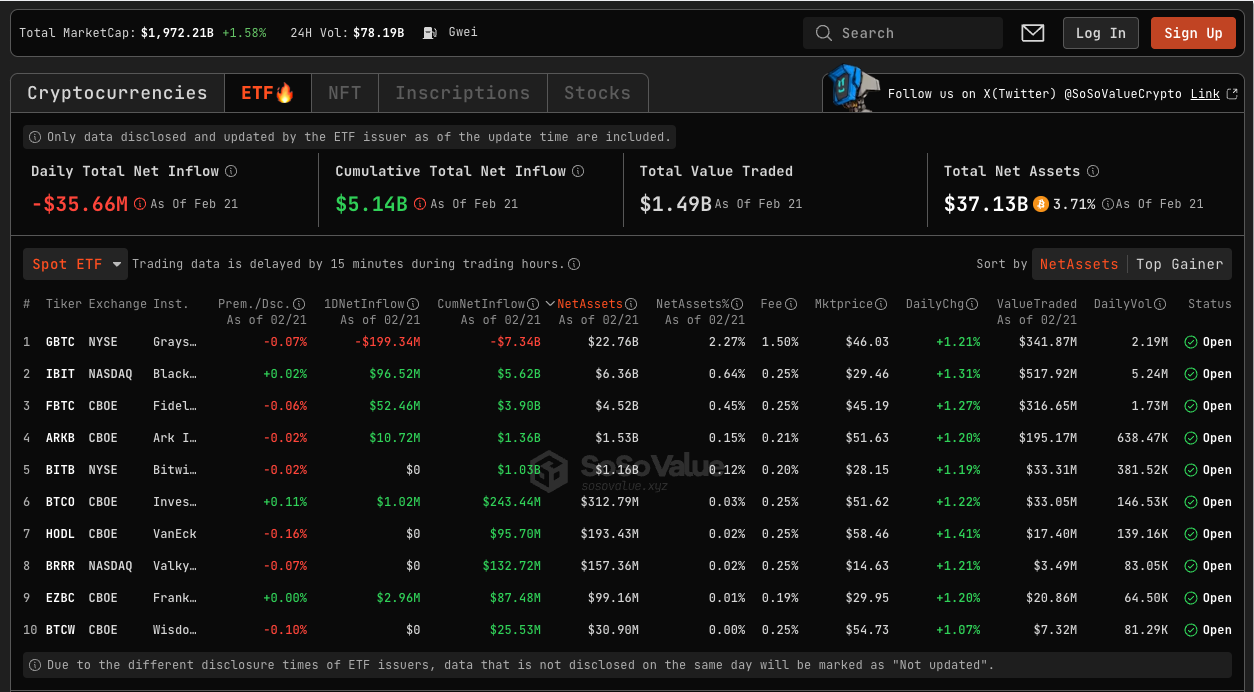
Task: Click info icon on DailyVol column header
Action: 1160,304
